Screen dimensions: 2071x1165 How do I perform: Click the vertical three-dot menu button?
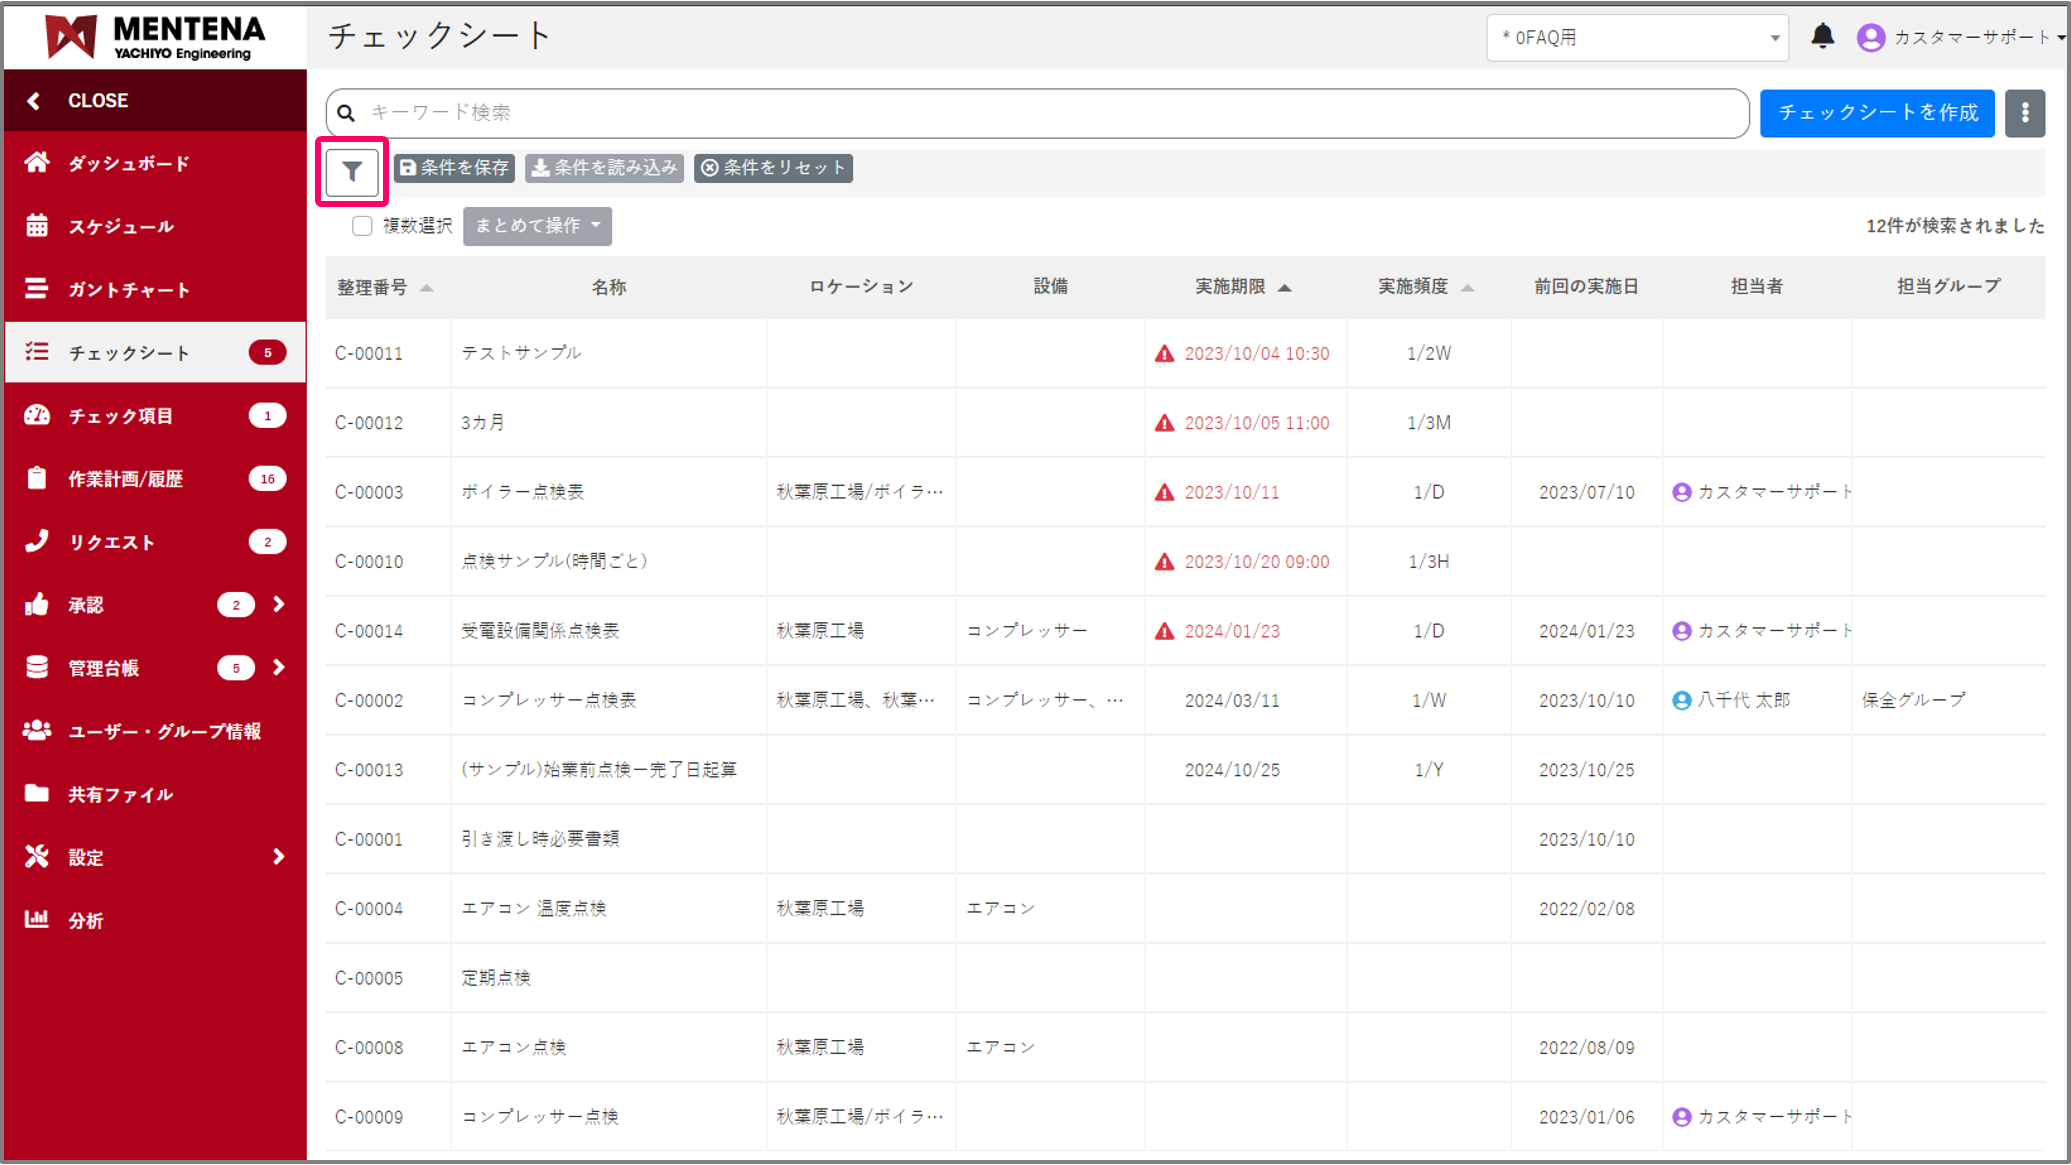(x=2024, y=113)
